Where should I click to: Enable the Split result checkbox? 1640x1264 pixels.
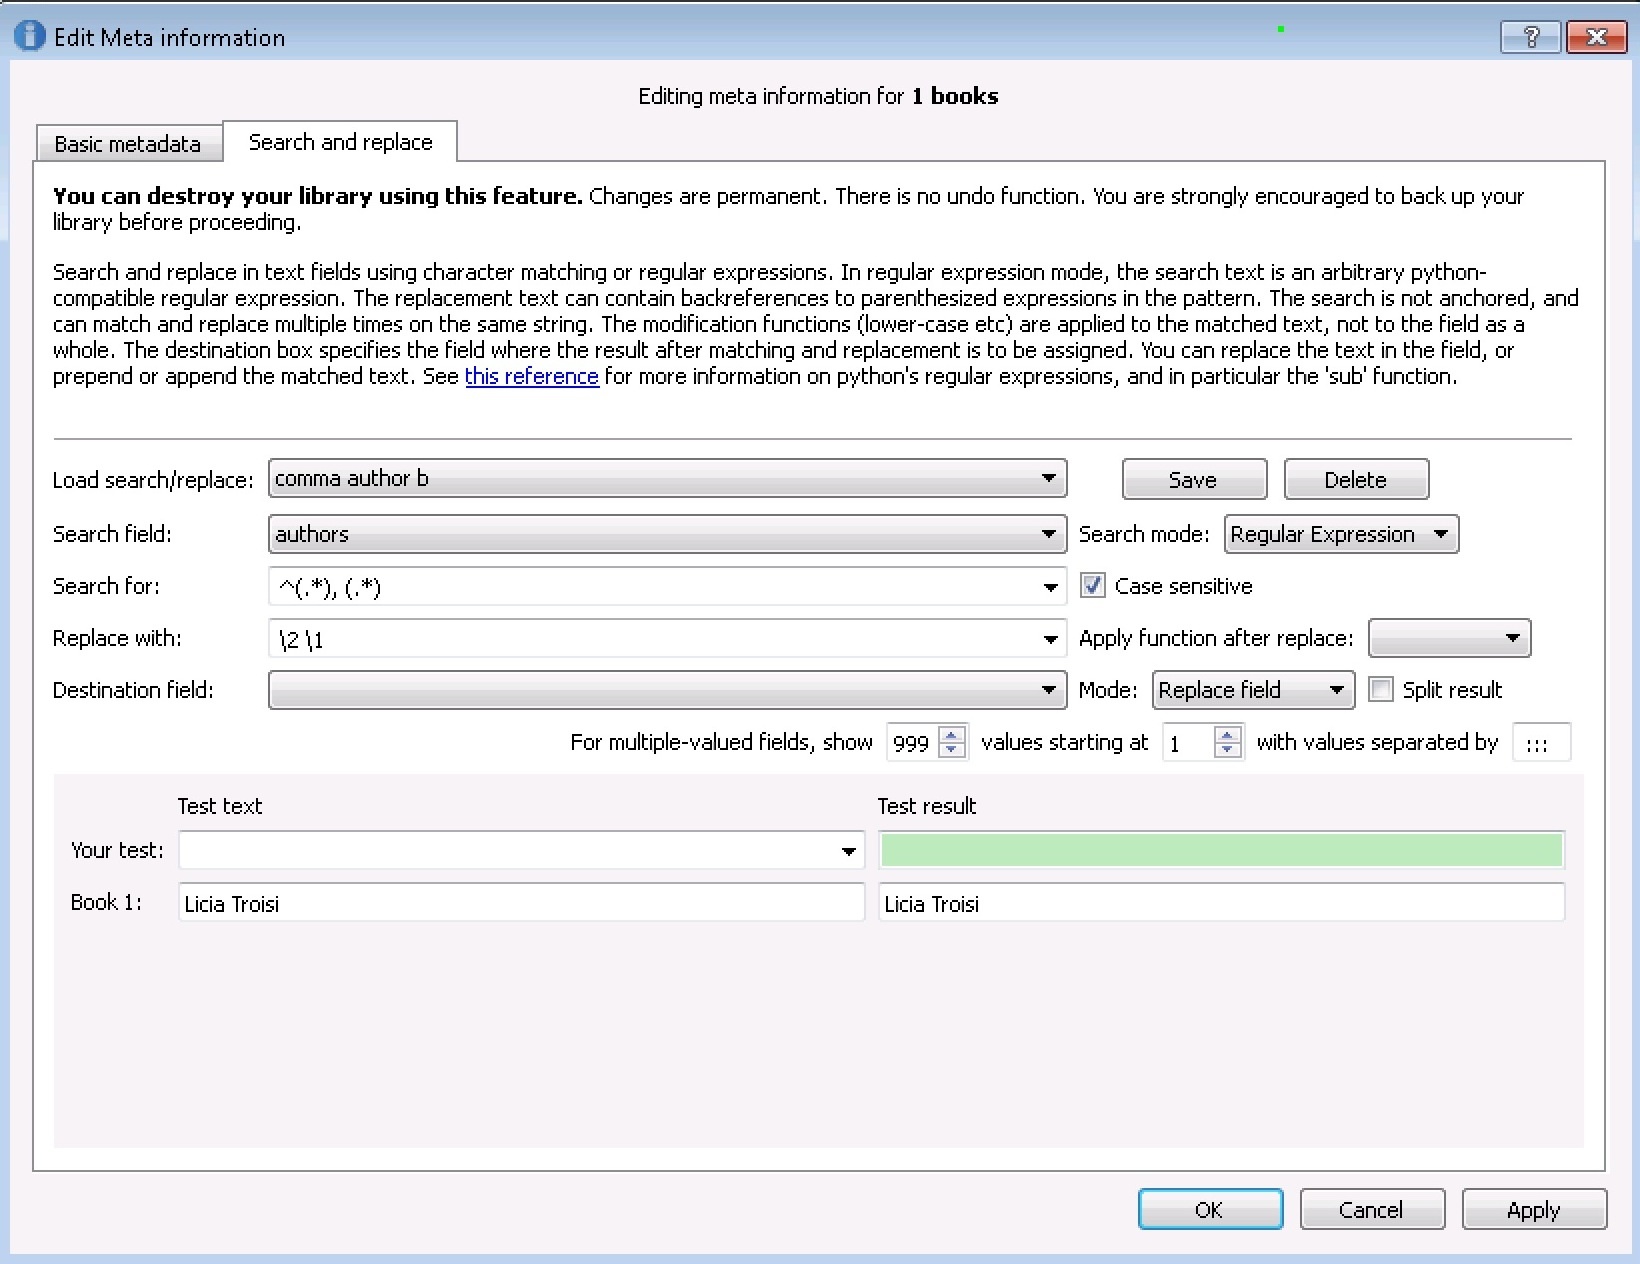pos(1381,689)
